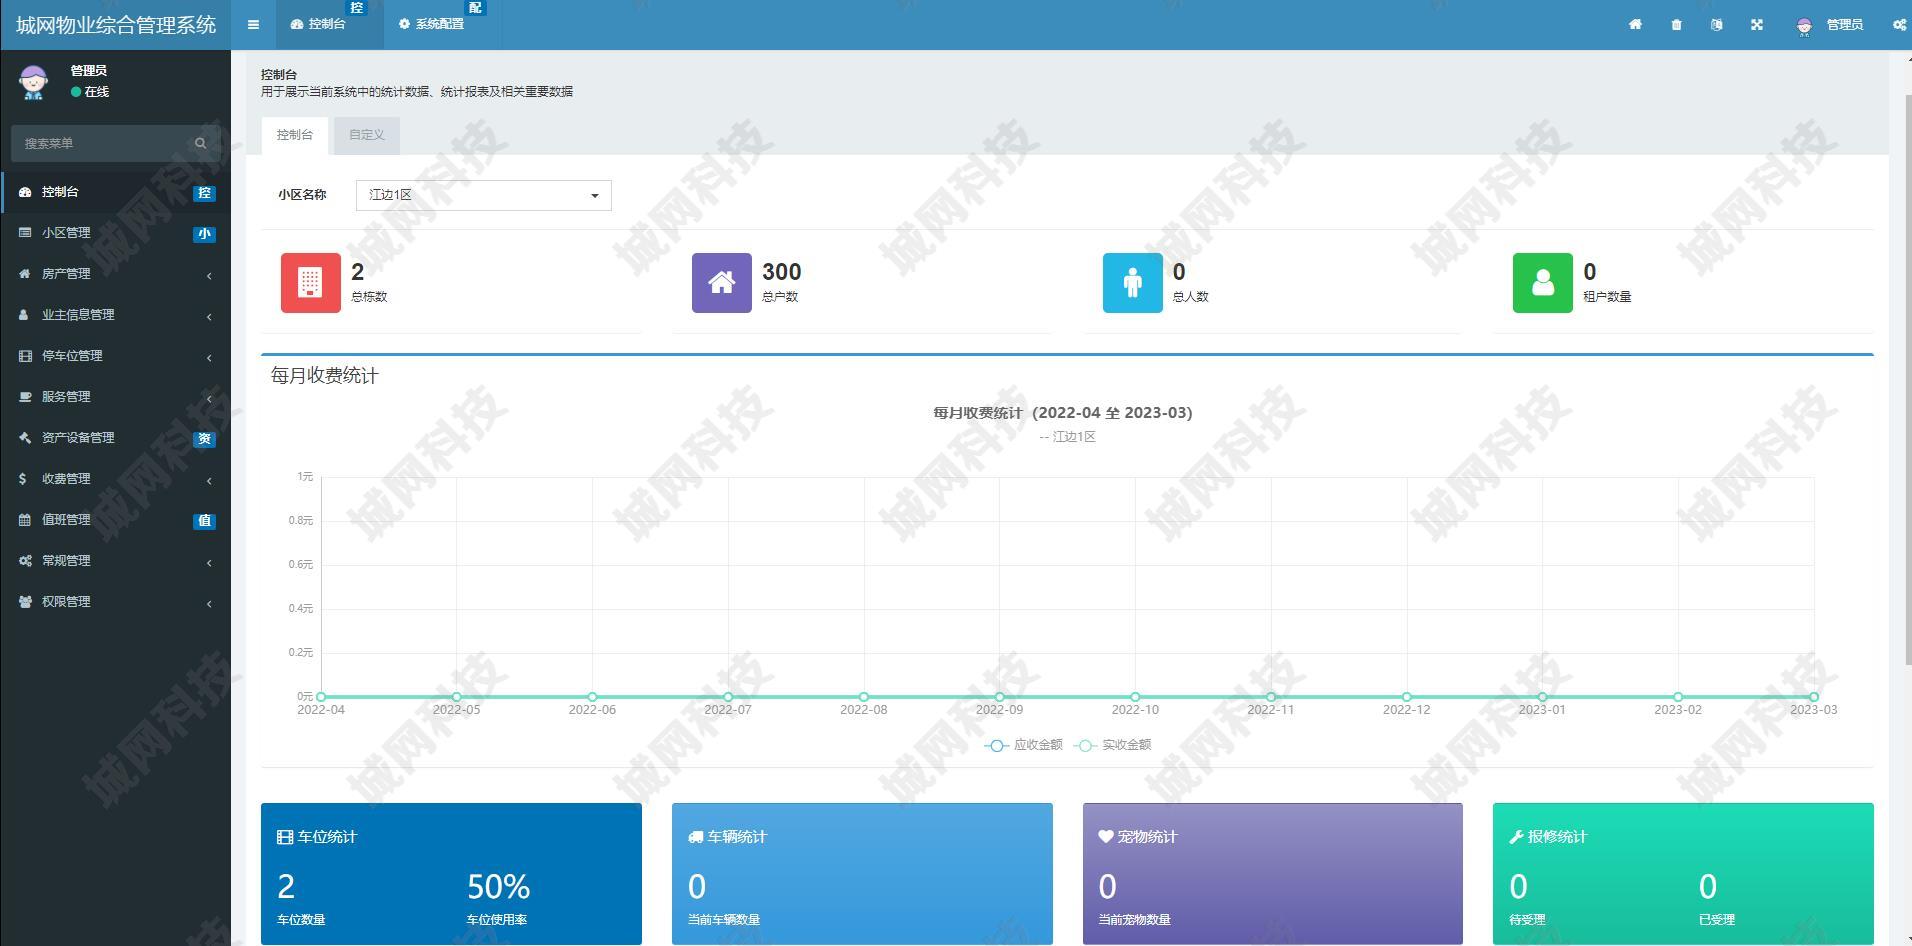
Task: Open 值班管理 in the sidebar
Action: click(116, 520)
